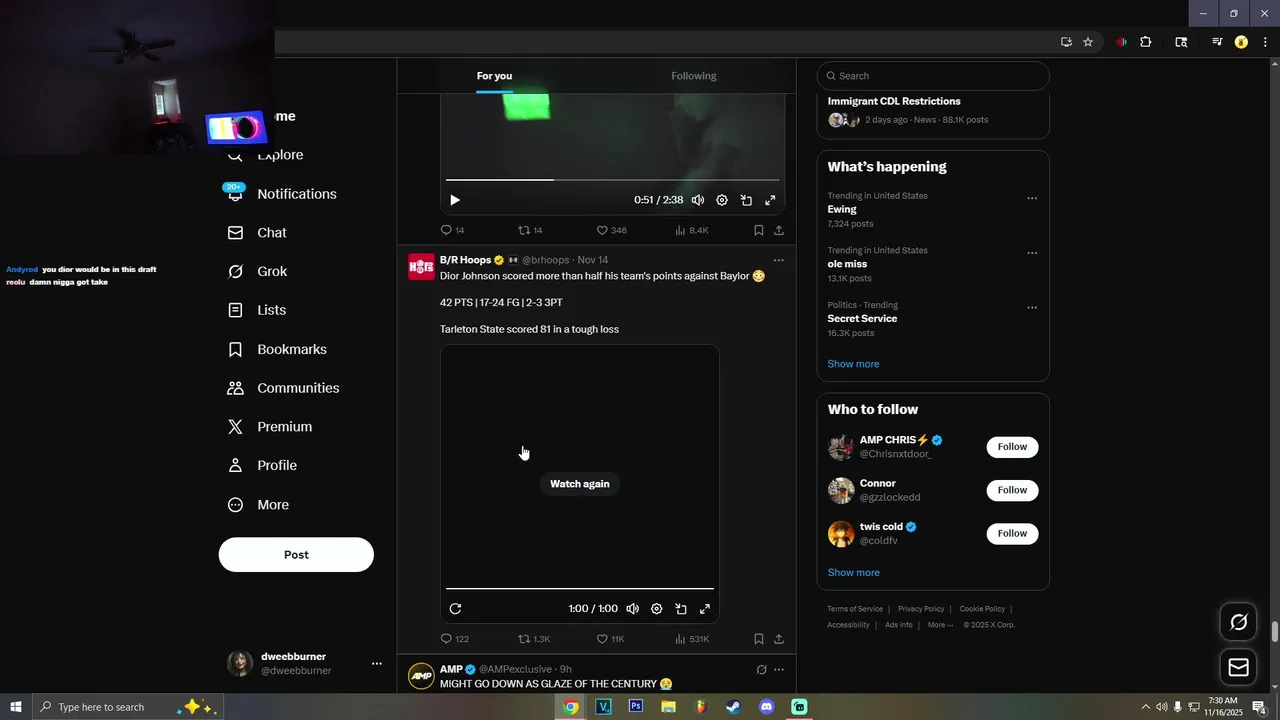Image resolution: width=1280 pixels, height=720 pixels.
Task: Open Bookmarks in the sidebar
Action: pyautogui.click(x=277, y=349)
